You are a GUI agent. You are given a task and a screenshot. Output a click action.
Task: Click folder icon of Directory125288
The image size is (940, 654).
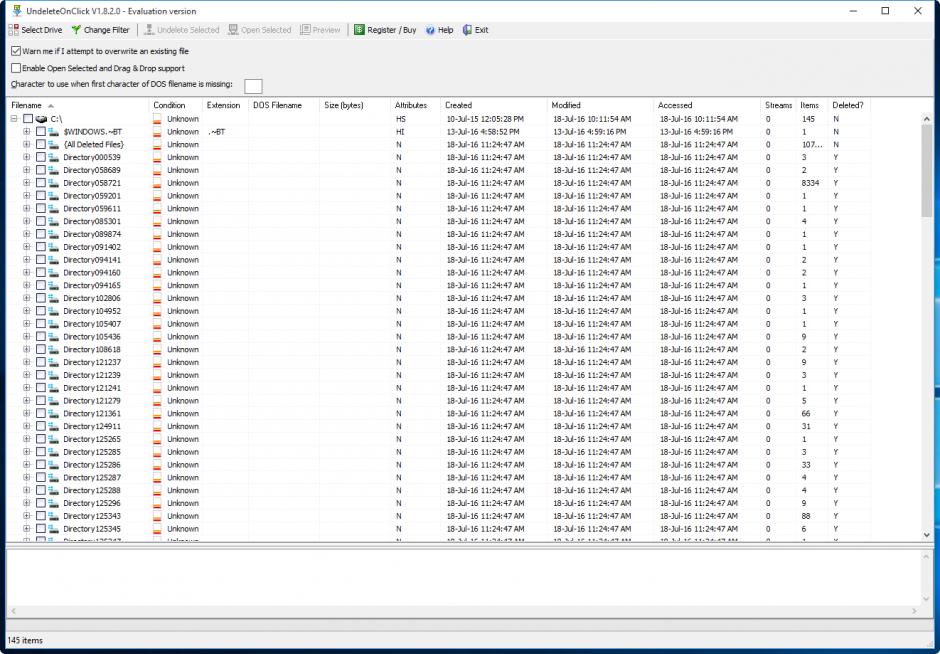[x=54, y=490]
